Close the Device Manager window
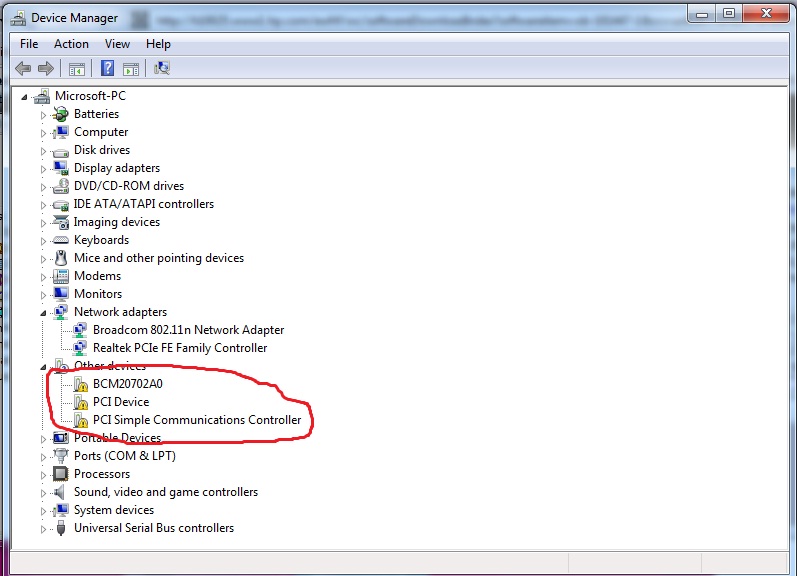The image size is (797, 576). [766, 14]
